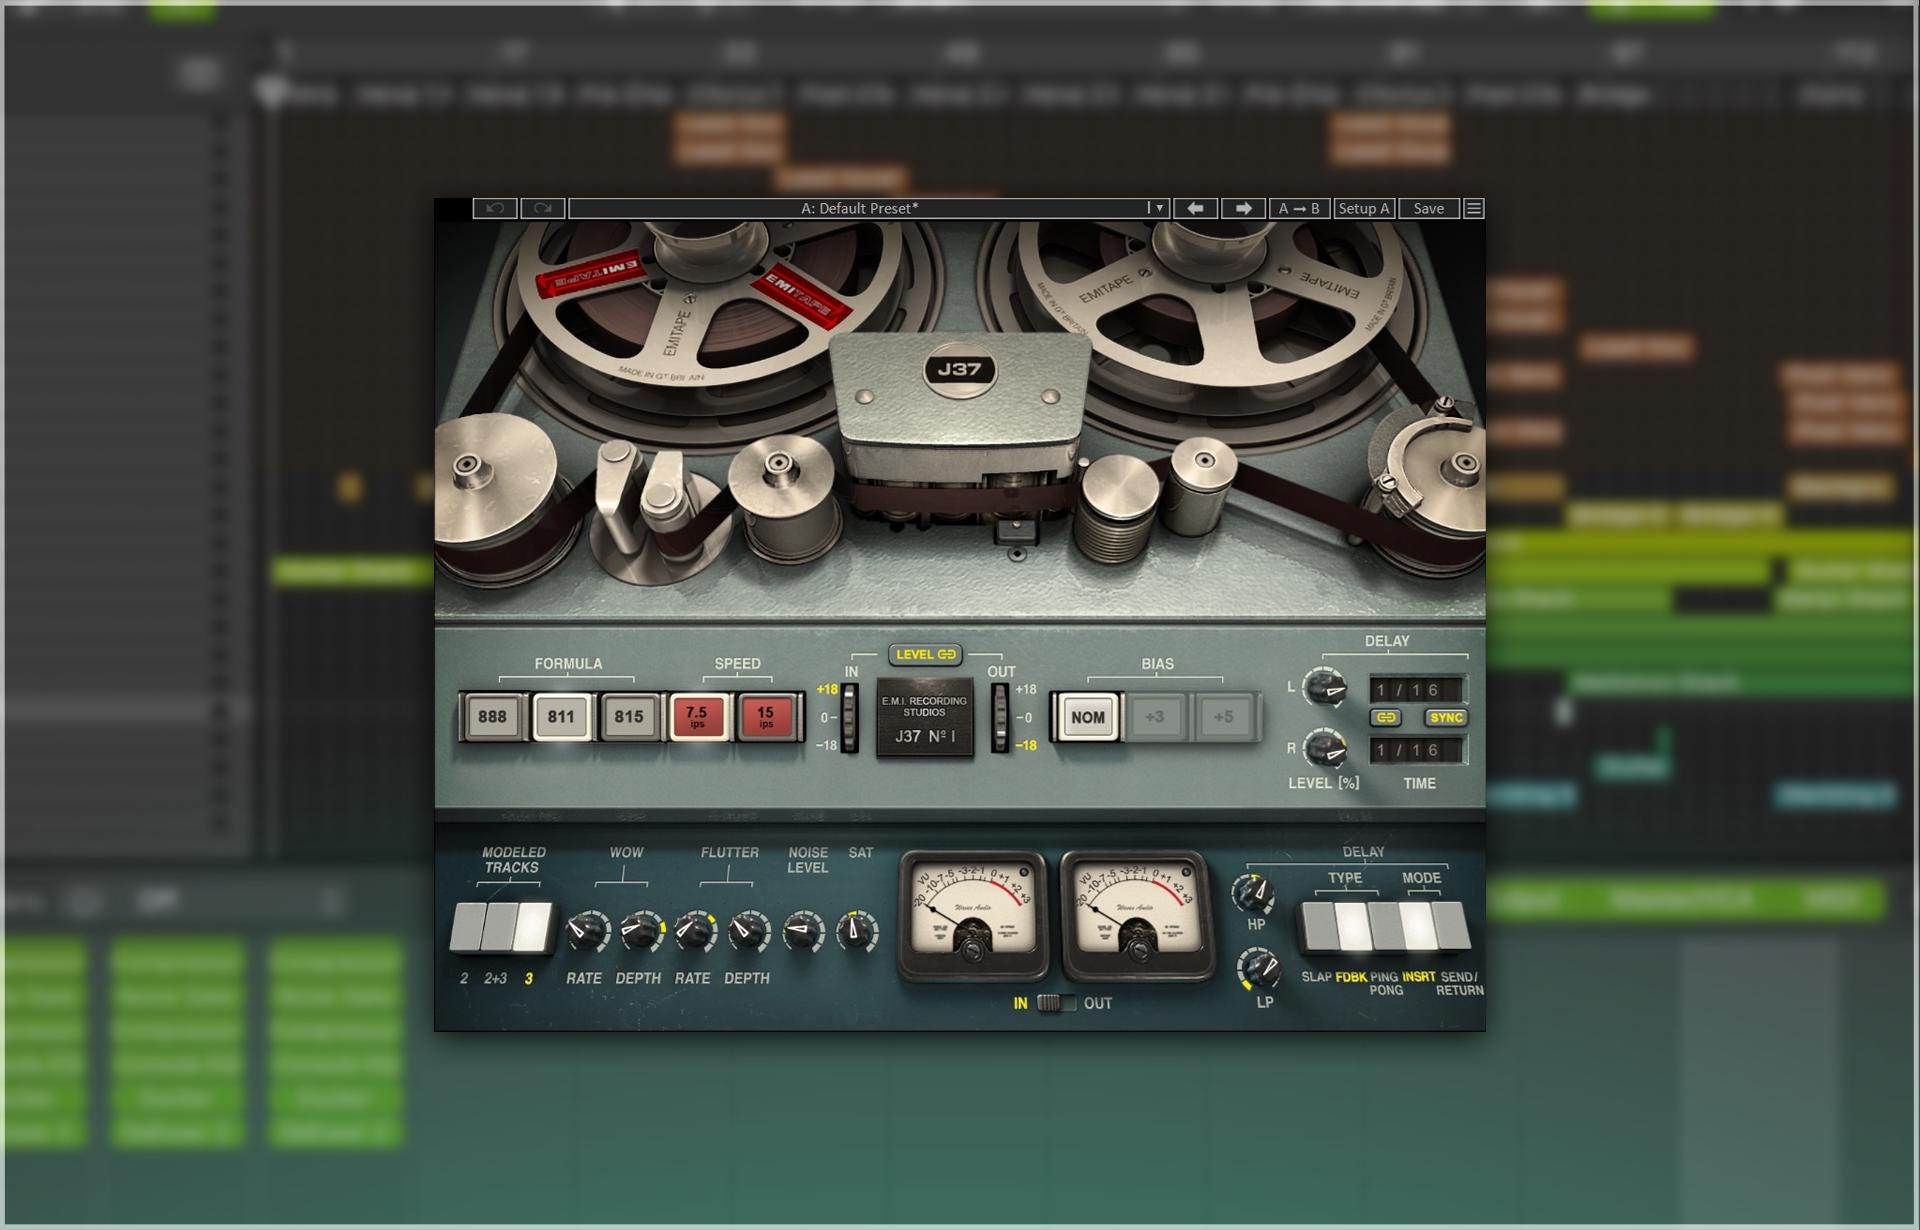Click the L delay time display
The height and width of the screenshot is (1230, 1920).
pyautogui.click(x=1416, y=689)
